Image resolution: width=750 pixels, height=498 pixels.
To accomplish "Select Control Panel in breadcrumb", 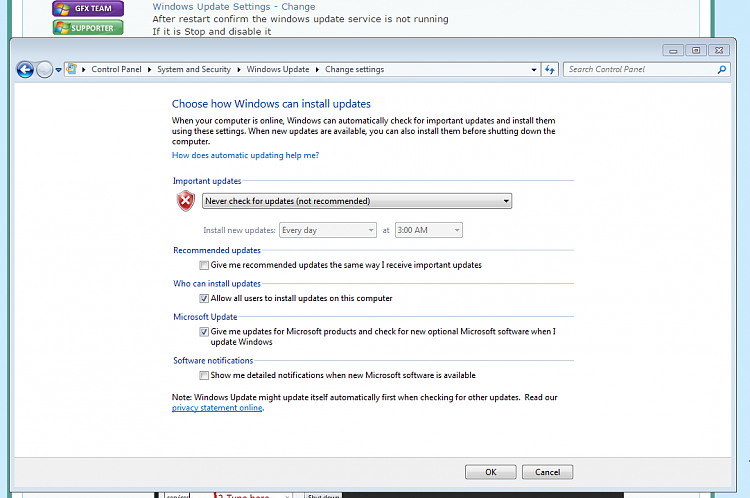I will tap(116, 69).
